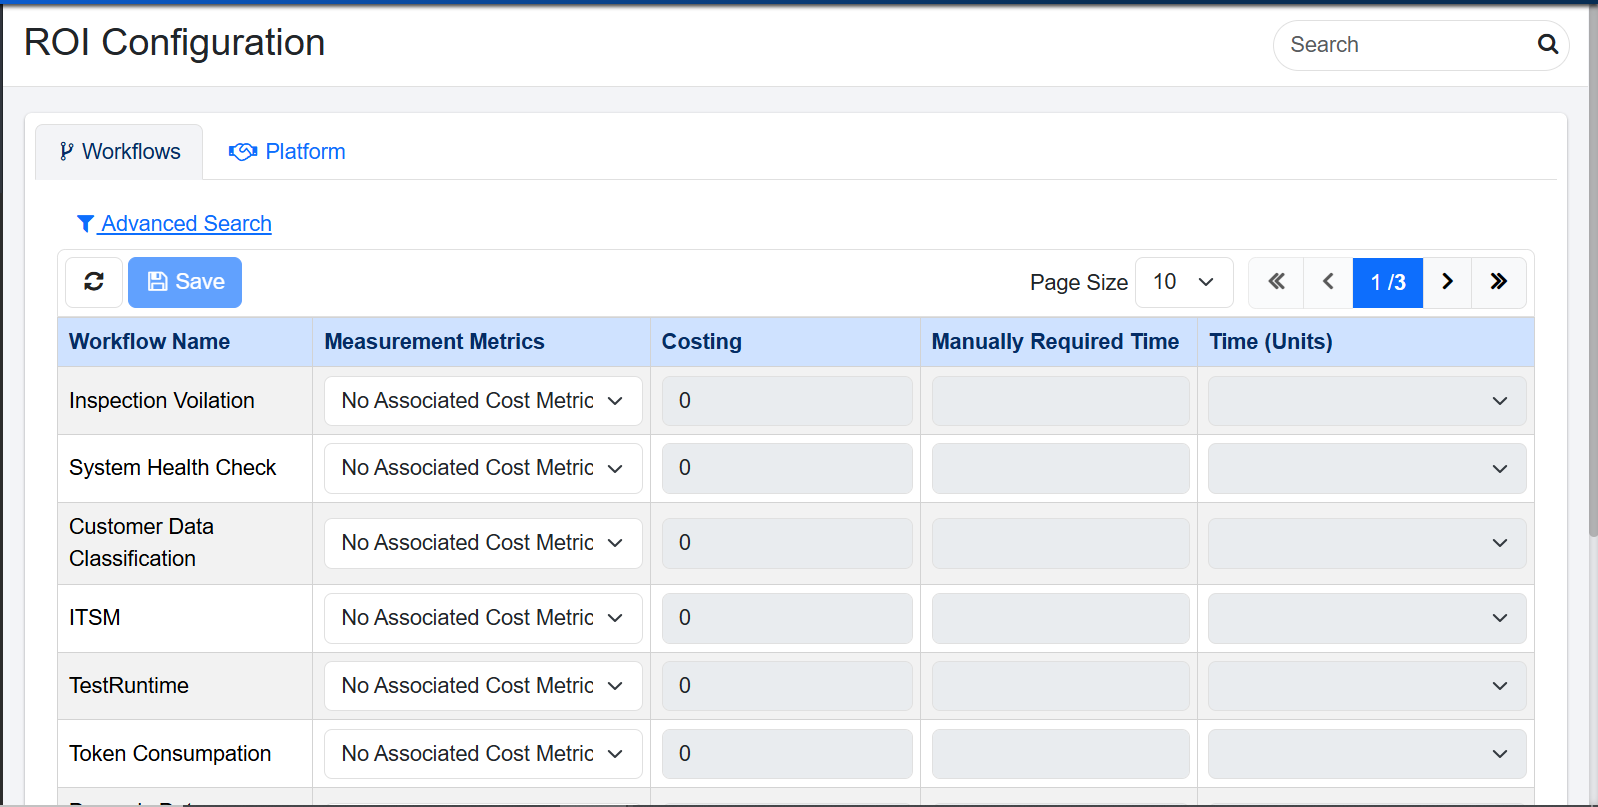Go to the first page
Image resolution: width=1598 pixels, height=807 pixels.
click(x=1276, y=282)
